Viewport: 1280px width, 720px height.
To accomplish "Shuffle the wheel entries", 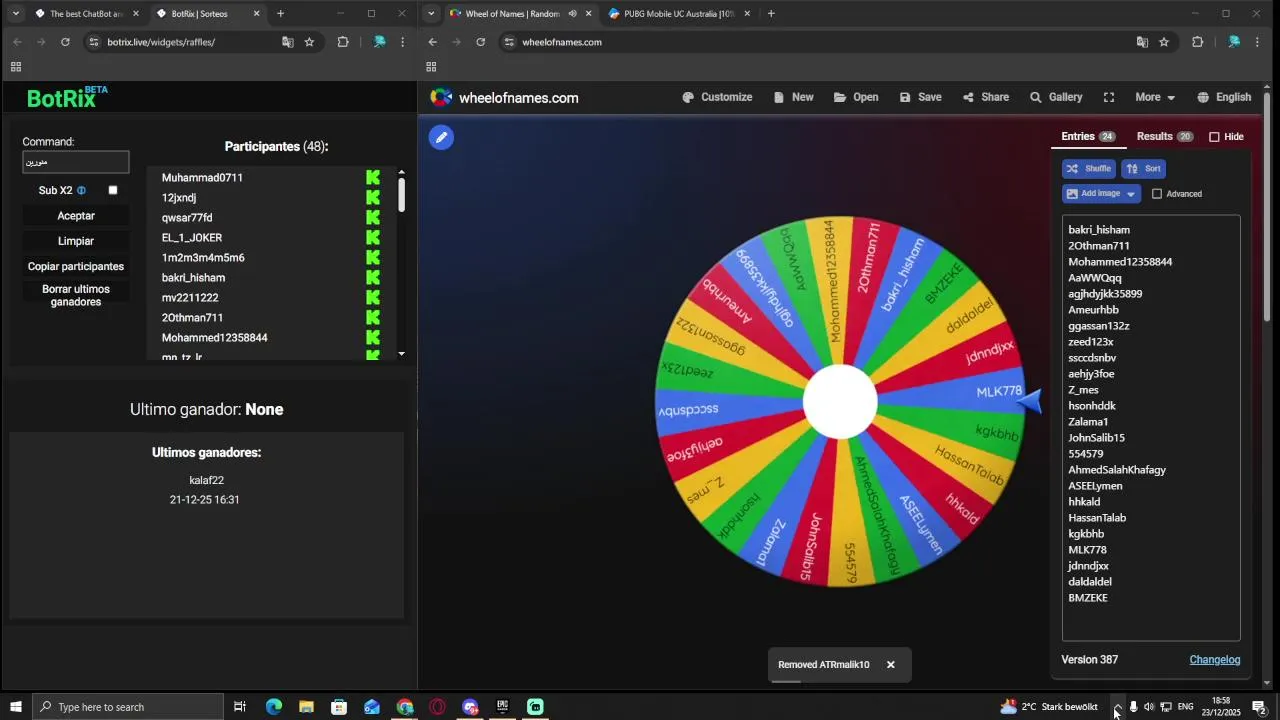I will point(1088,169).
